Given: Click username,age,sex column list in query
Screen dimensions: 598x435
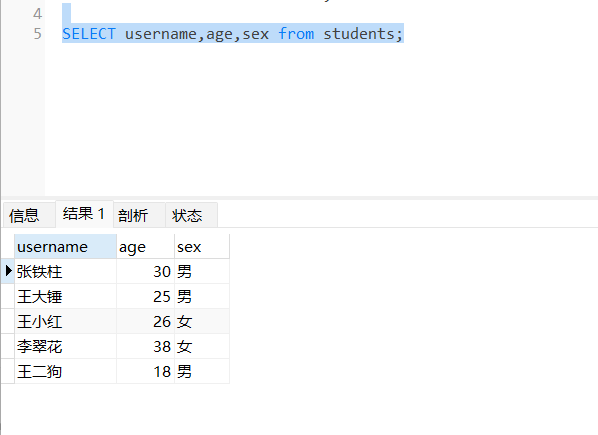Looking at the screenshot, I should (197, 34).
